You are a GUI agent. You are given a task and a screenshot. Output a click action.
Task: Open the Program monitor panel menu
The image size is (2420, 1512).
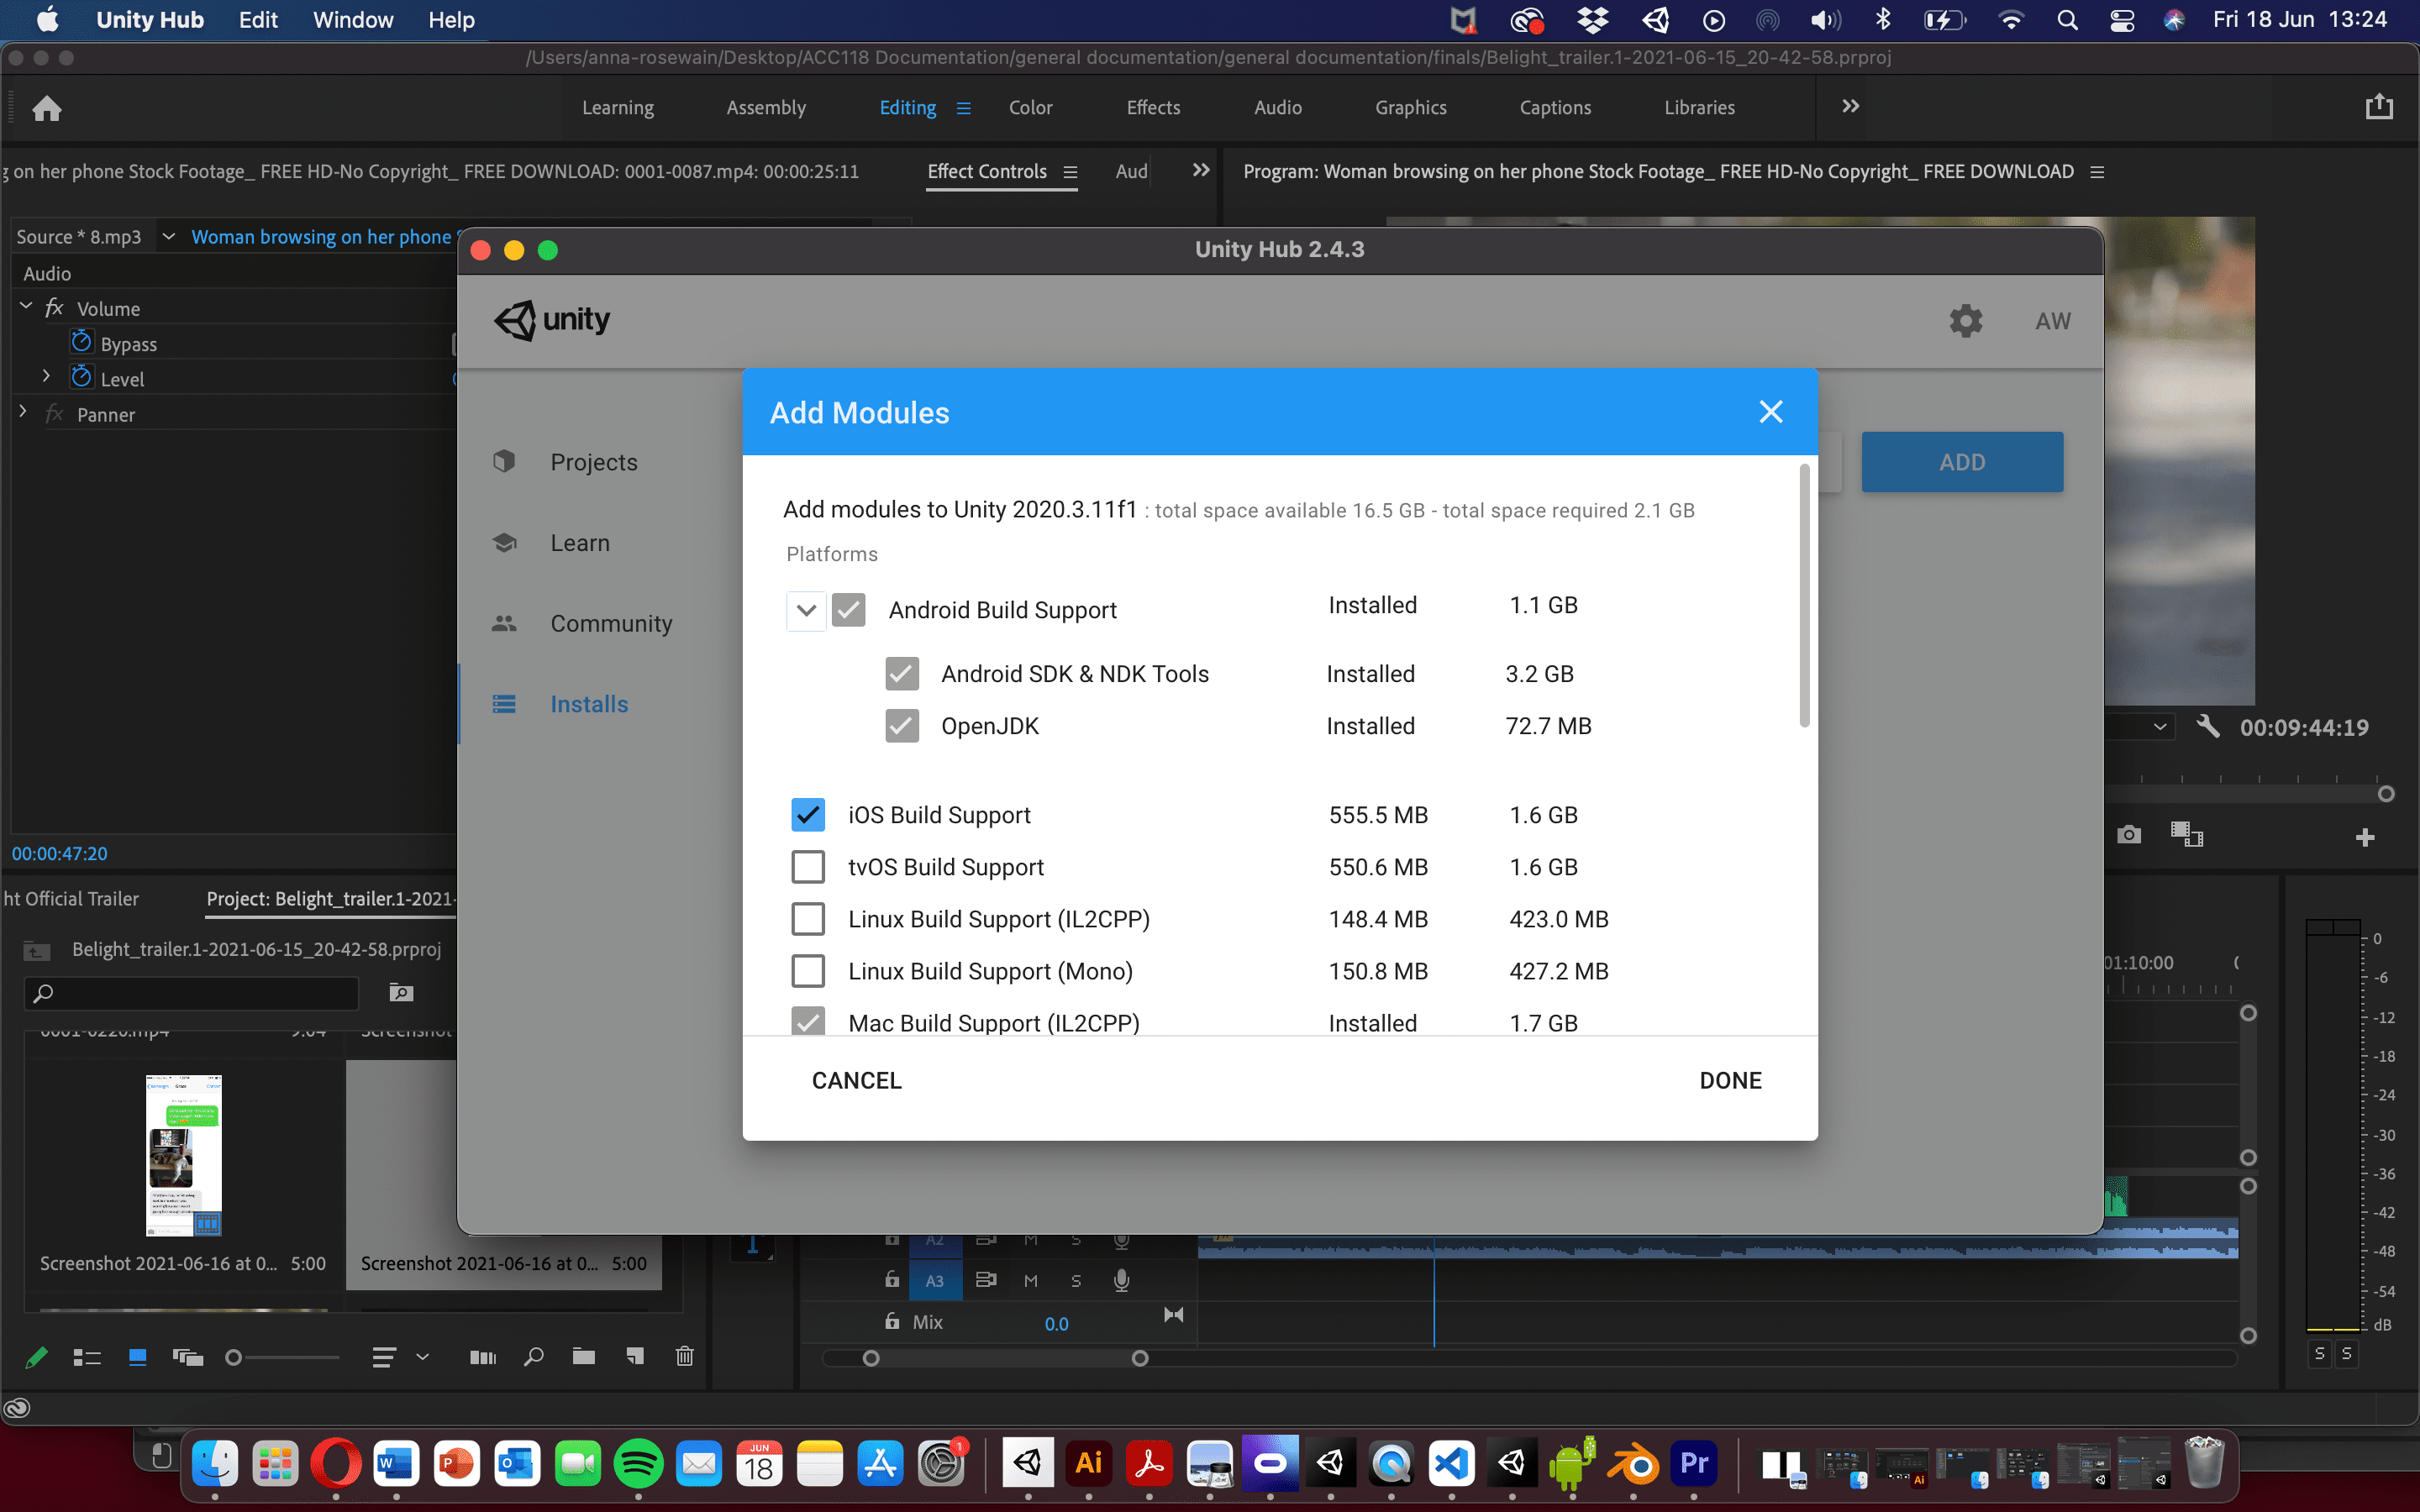click(x=2097, y=172)
